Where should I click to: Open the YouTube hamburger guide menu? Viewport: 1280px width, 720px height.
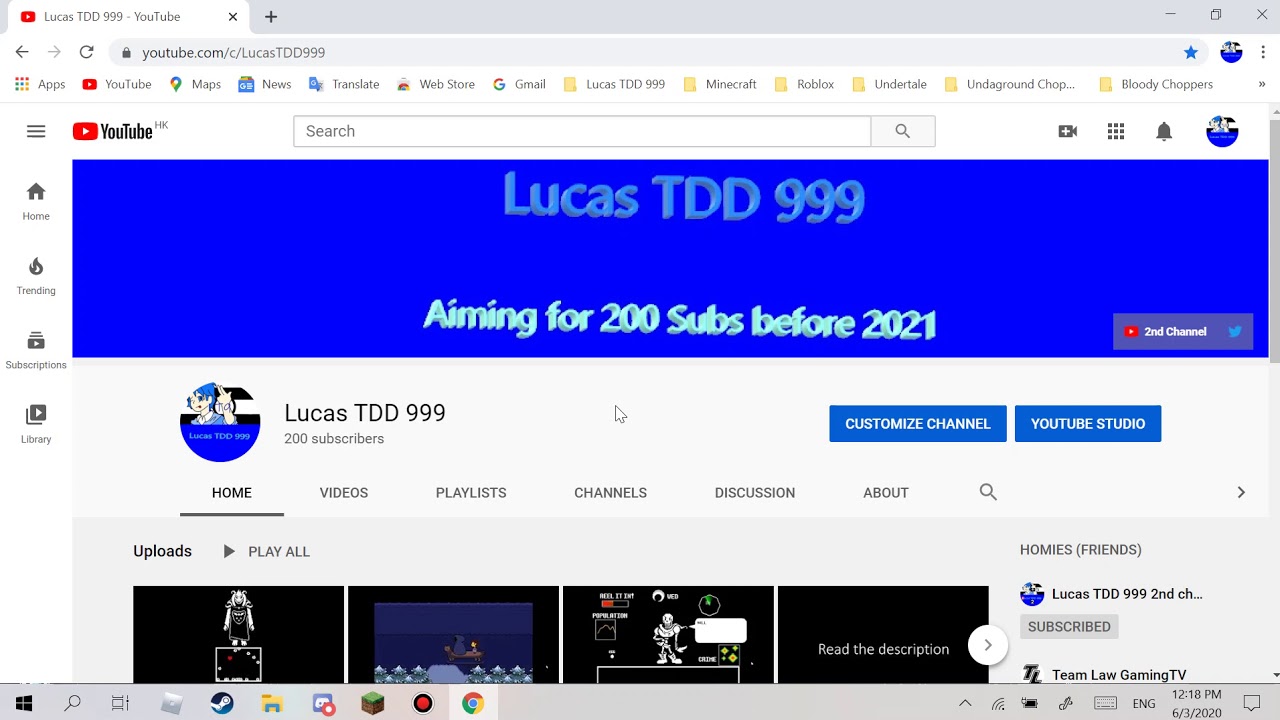36,131
